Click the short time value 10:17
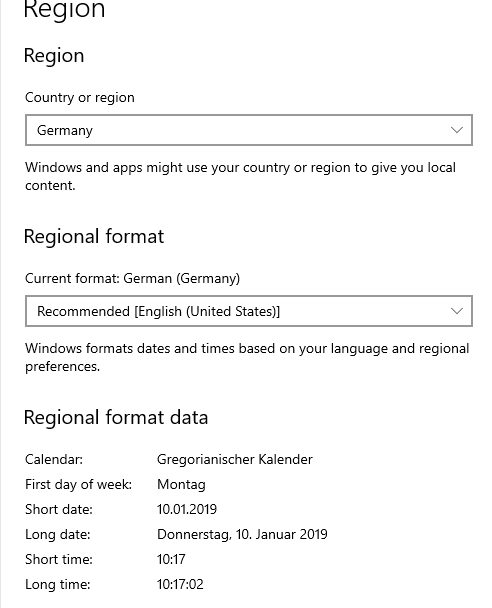The width and height of the screenshot is (492, 608). pyautogui.click(x=171, y=560)
